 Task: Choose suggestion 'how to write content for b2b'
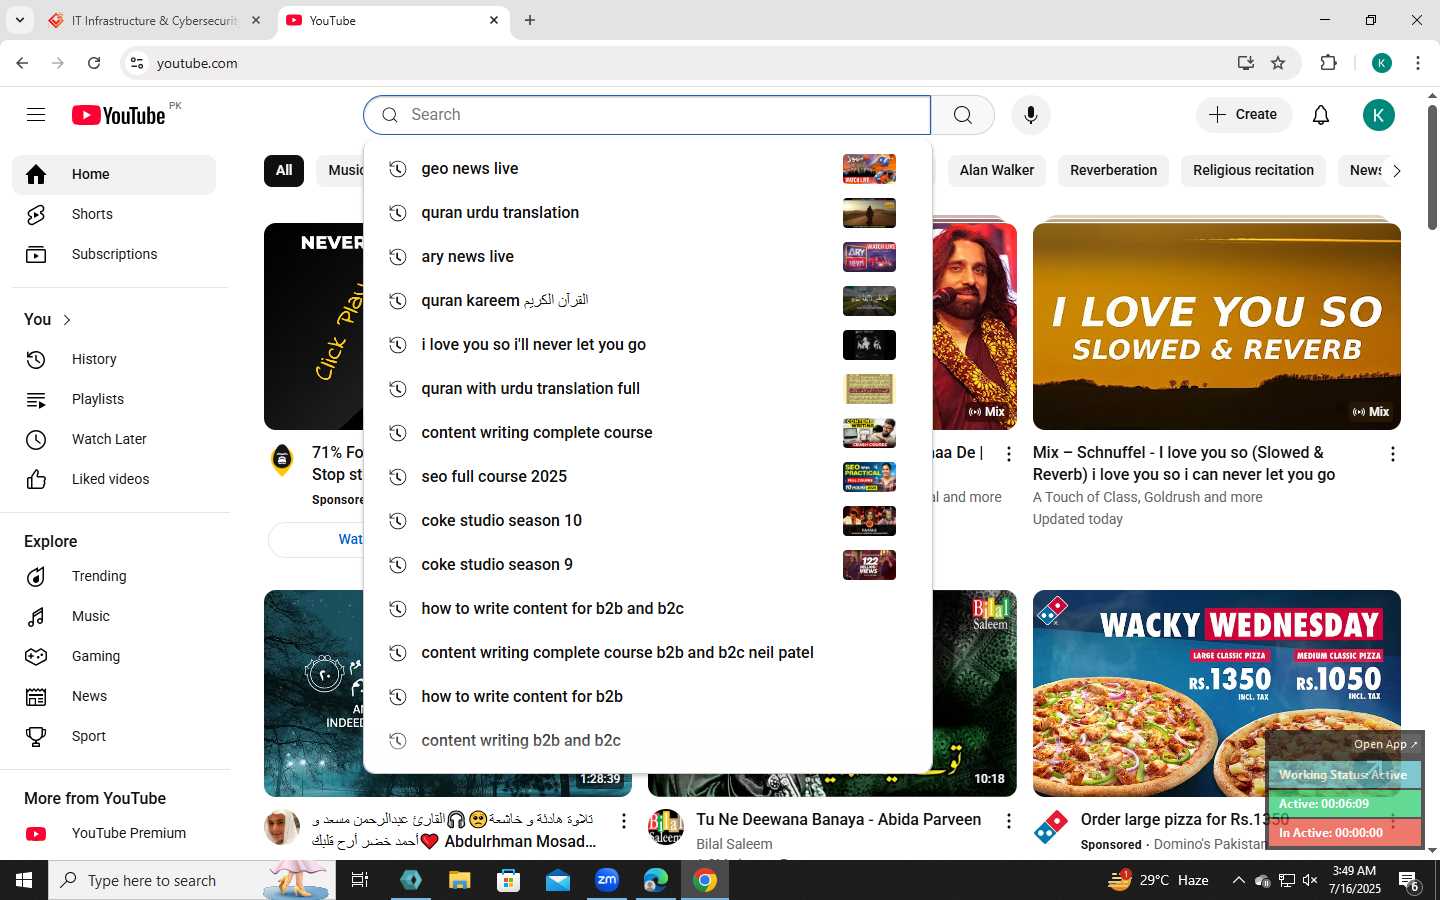(x=648, y=697)
